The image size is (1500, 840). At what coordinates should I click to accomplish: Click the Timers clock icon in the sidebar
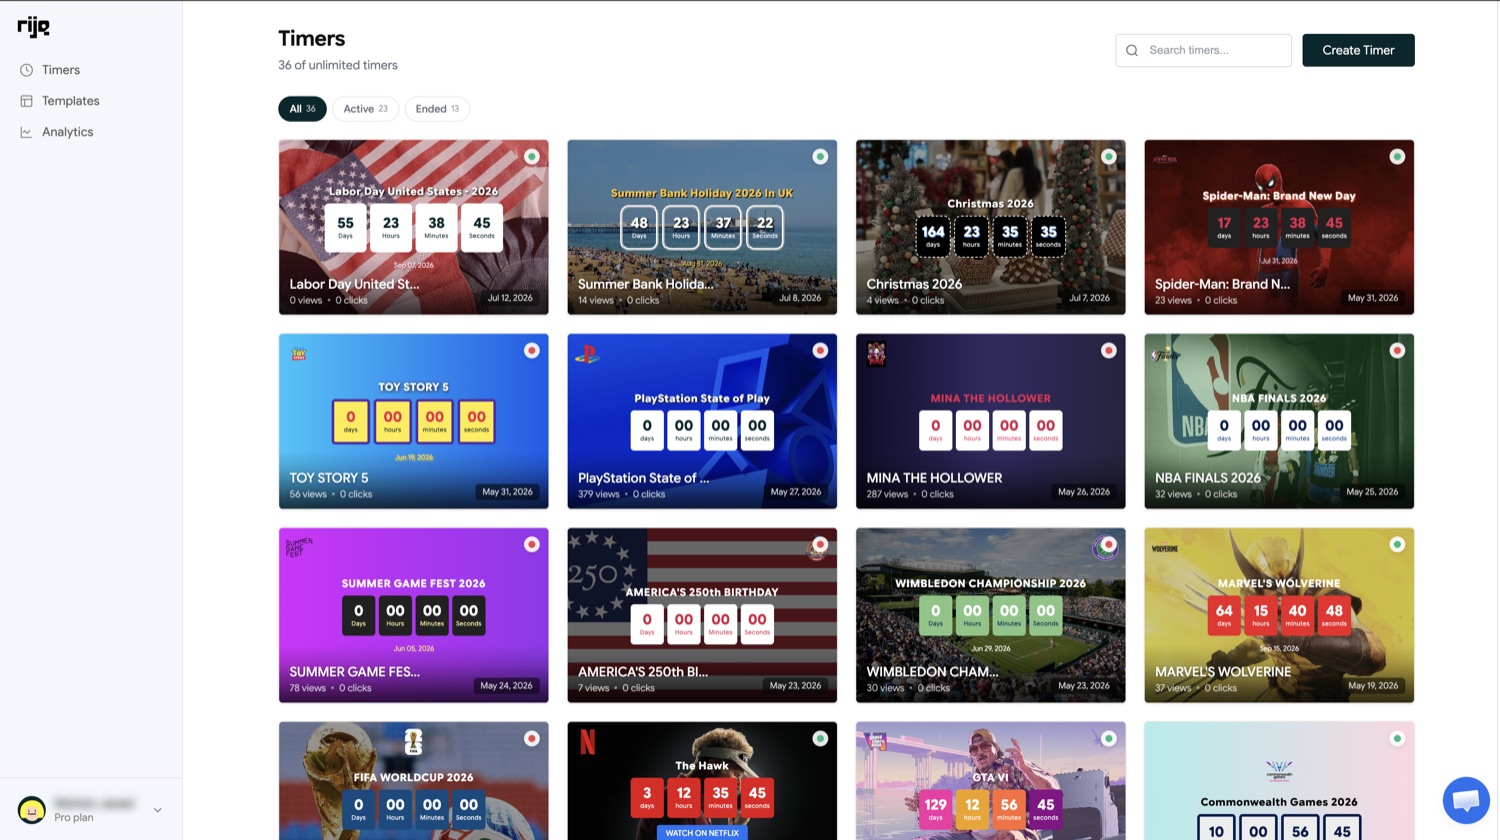coord(26,70)
